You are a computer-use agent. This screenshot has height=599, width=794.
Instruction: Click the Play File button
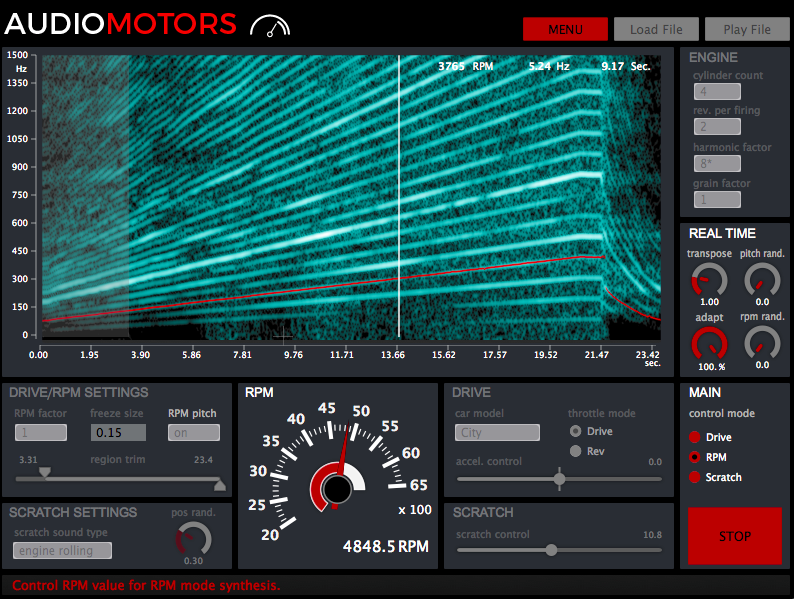point(747,29)
